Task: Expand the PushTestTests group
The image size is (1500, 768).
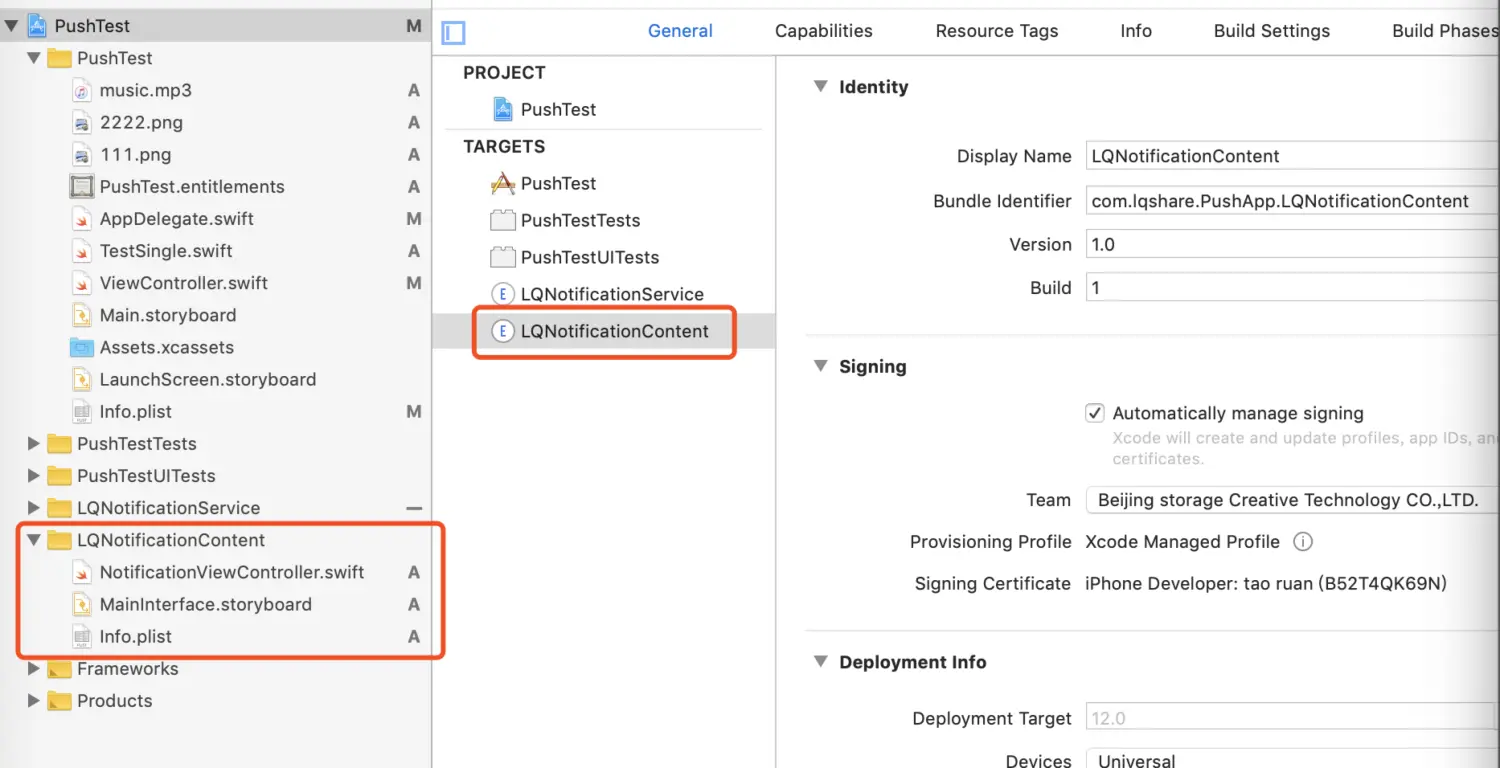Action: [x=34, y=444]
